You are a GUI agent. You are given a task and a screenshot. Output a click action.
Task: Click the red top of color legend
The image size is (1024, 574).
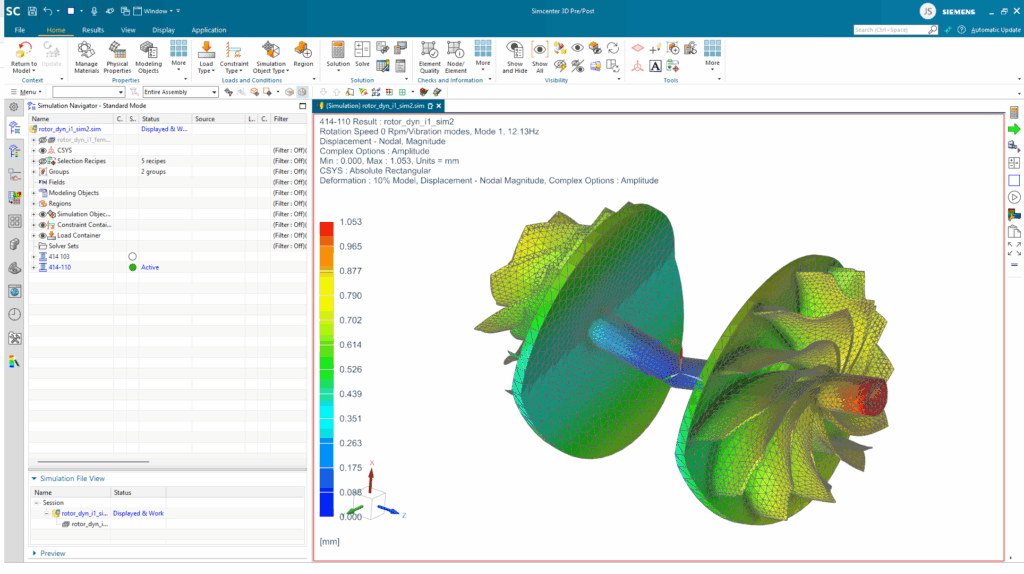click(326, 230)
